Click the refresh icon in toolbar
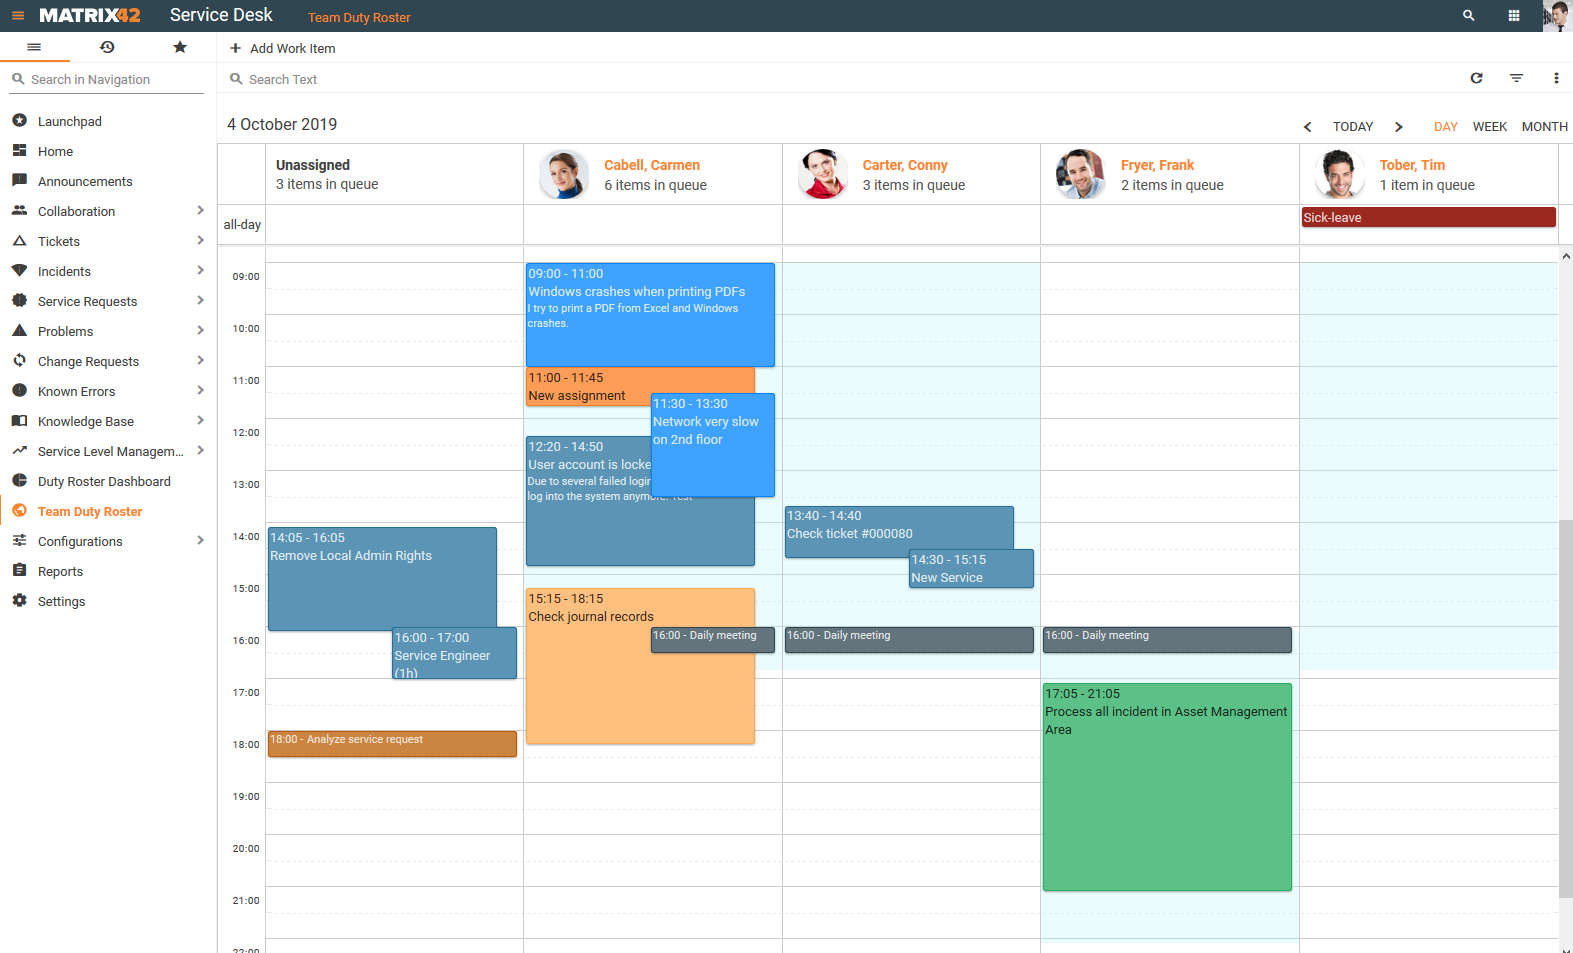 click(x=1476, y=78)
